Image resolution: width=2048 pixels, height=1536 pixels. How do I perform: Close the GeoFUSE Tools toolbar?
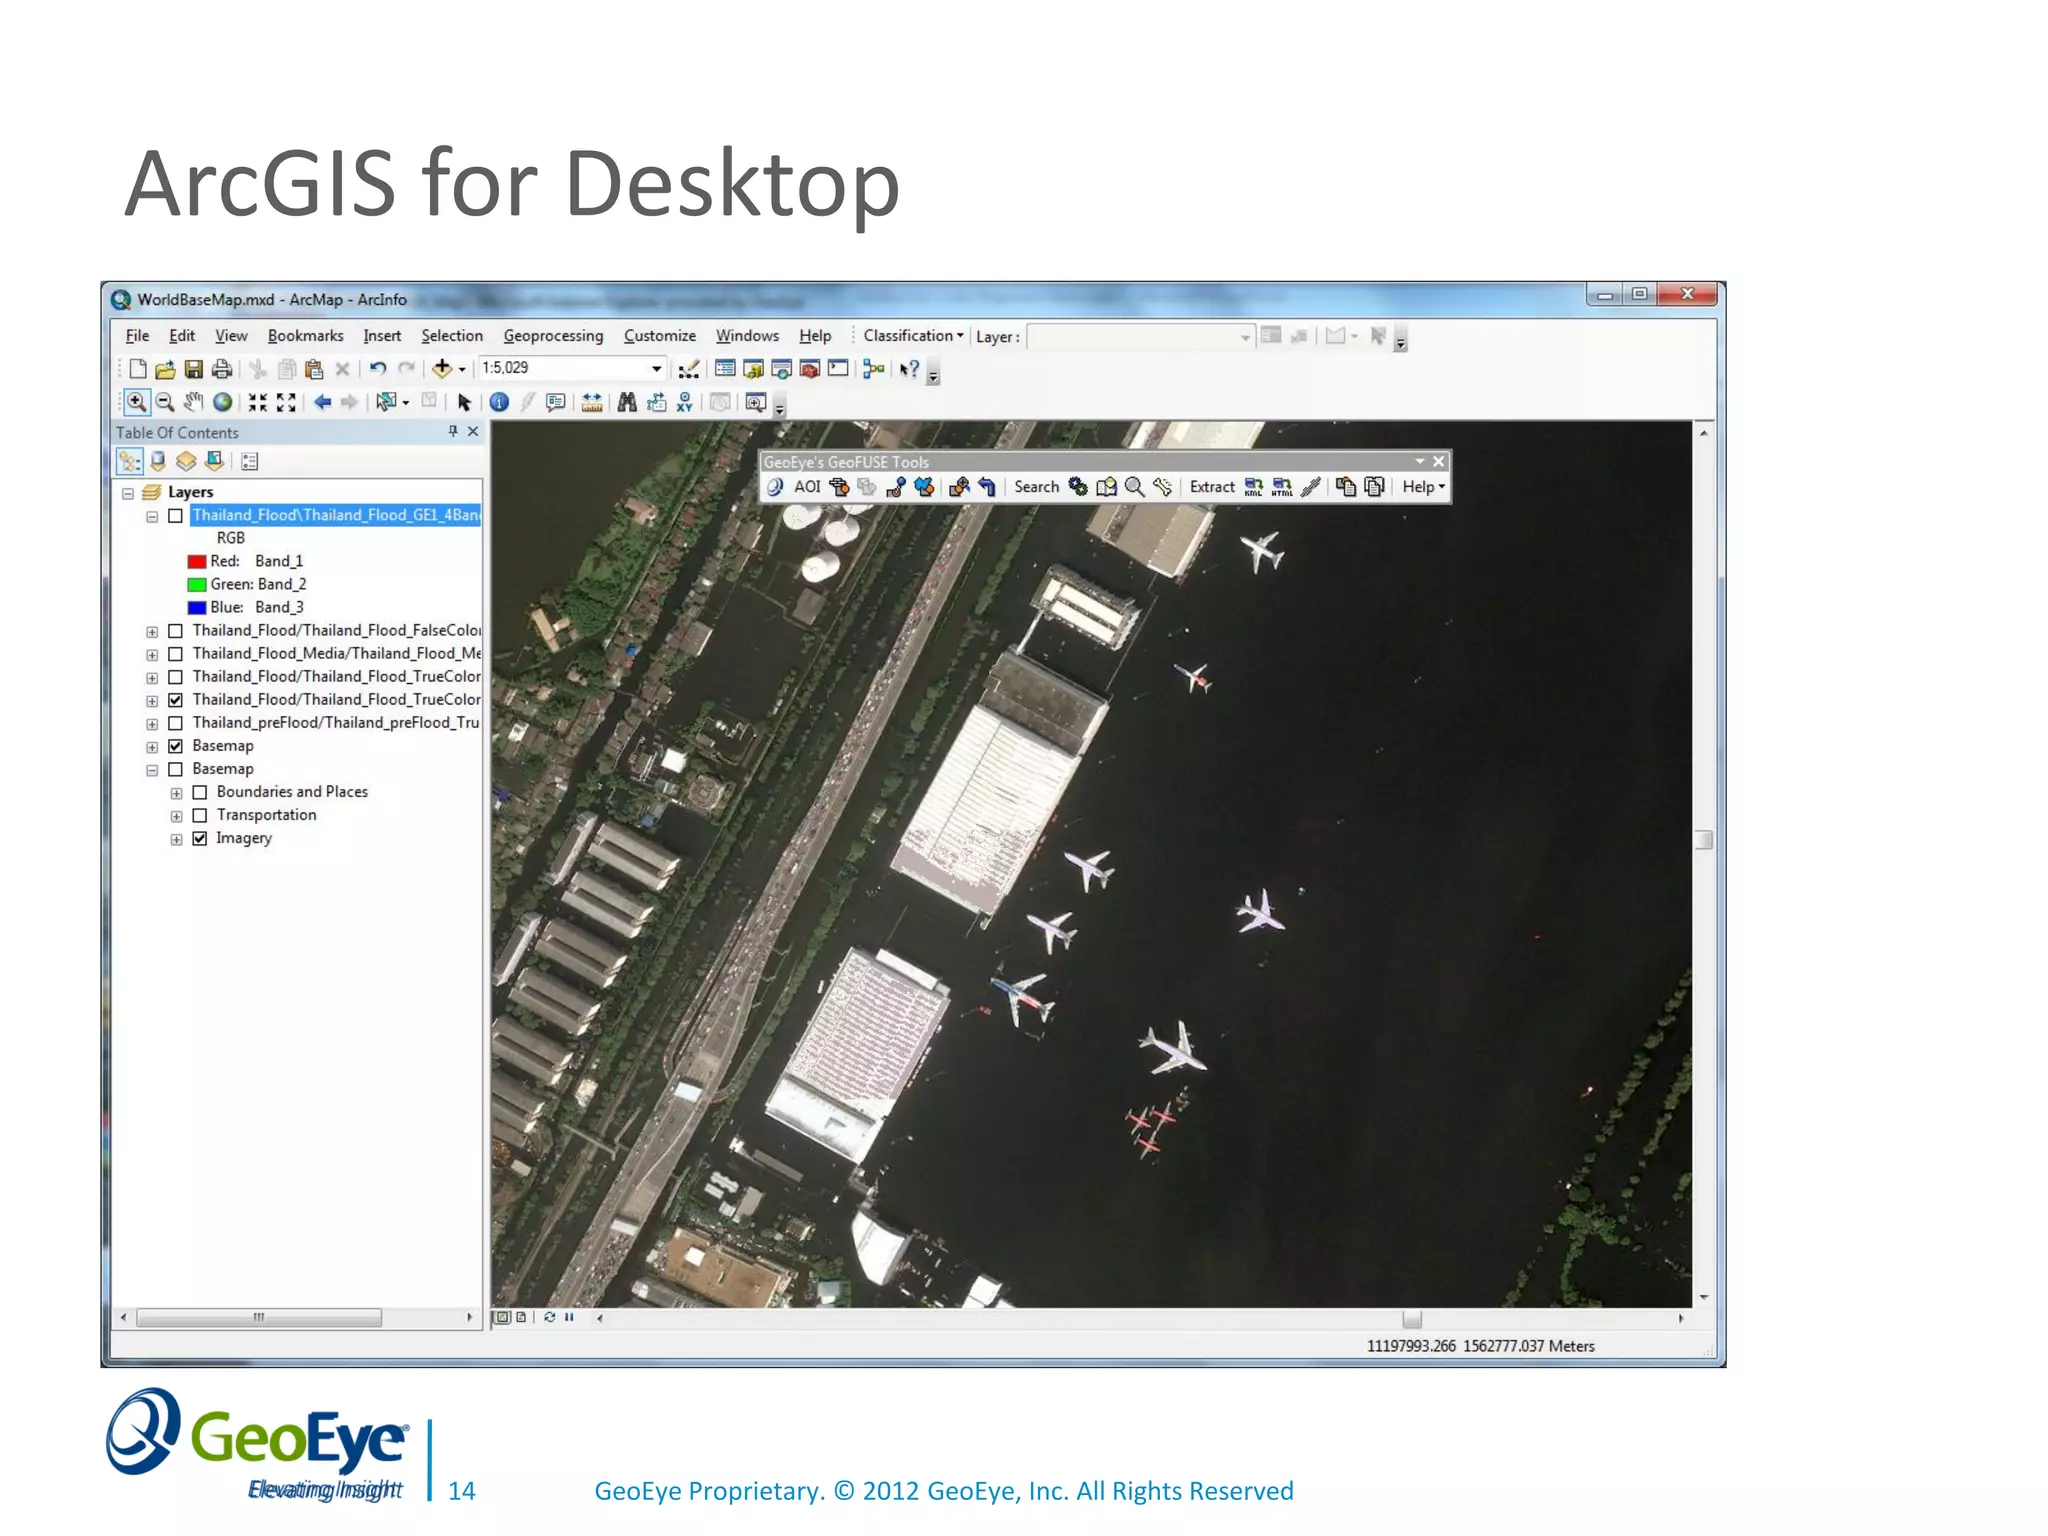pyautogui.click(x=1438, y=461)
